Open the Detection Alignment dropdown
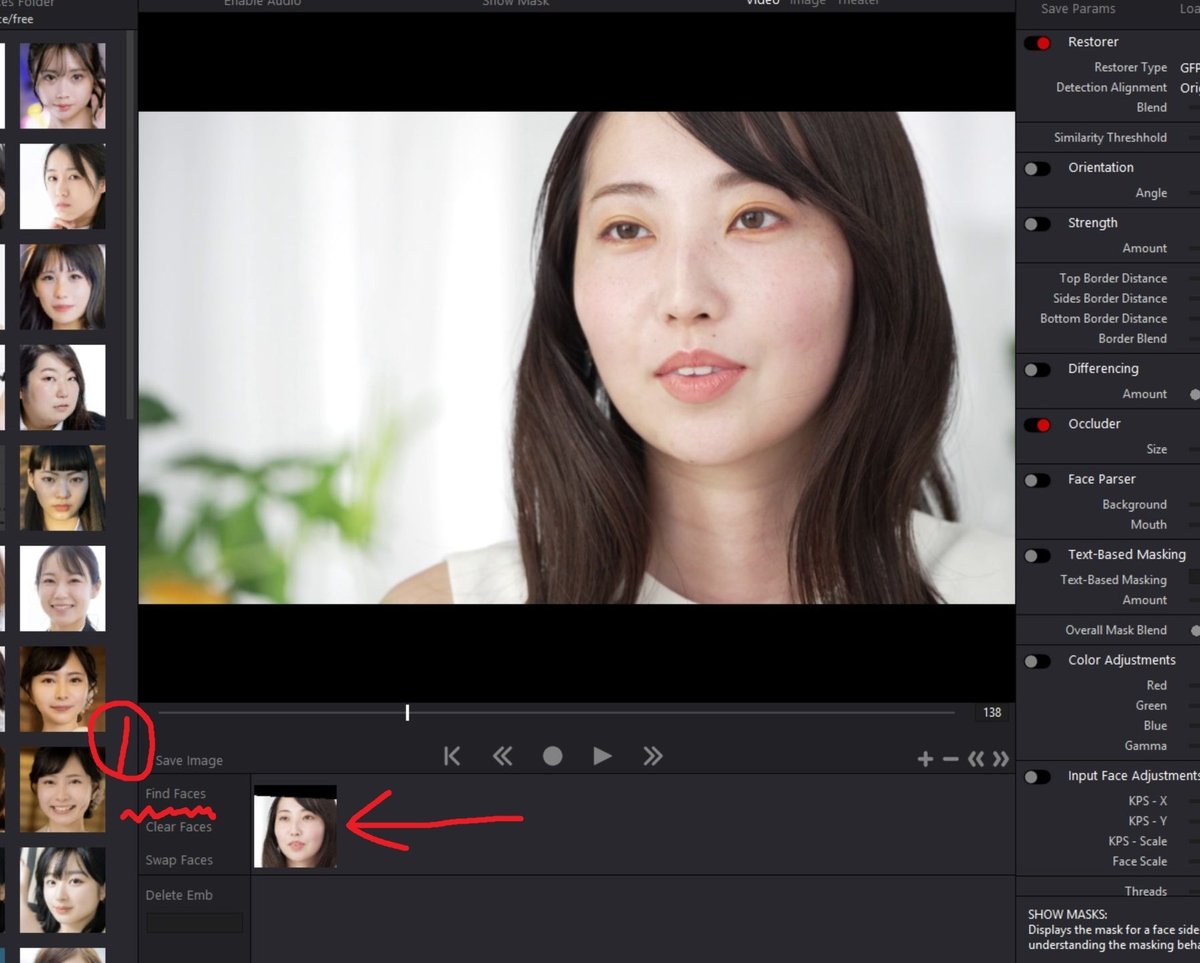 tap(1189, 88)
